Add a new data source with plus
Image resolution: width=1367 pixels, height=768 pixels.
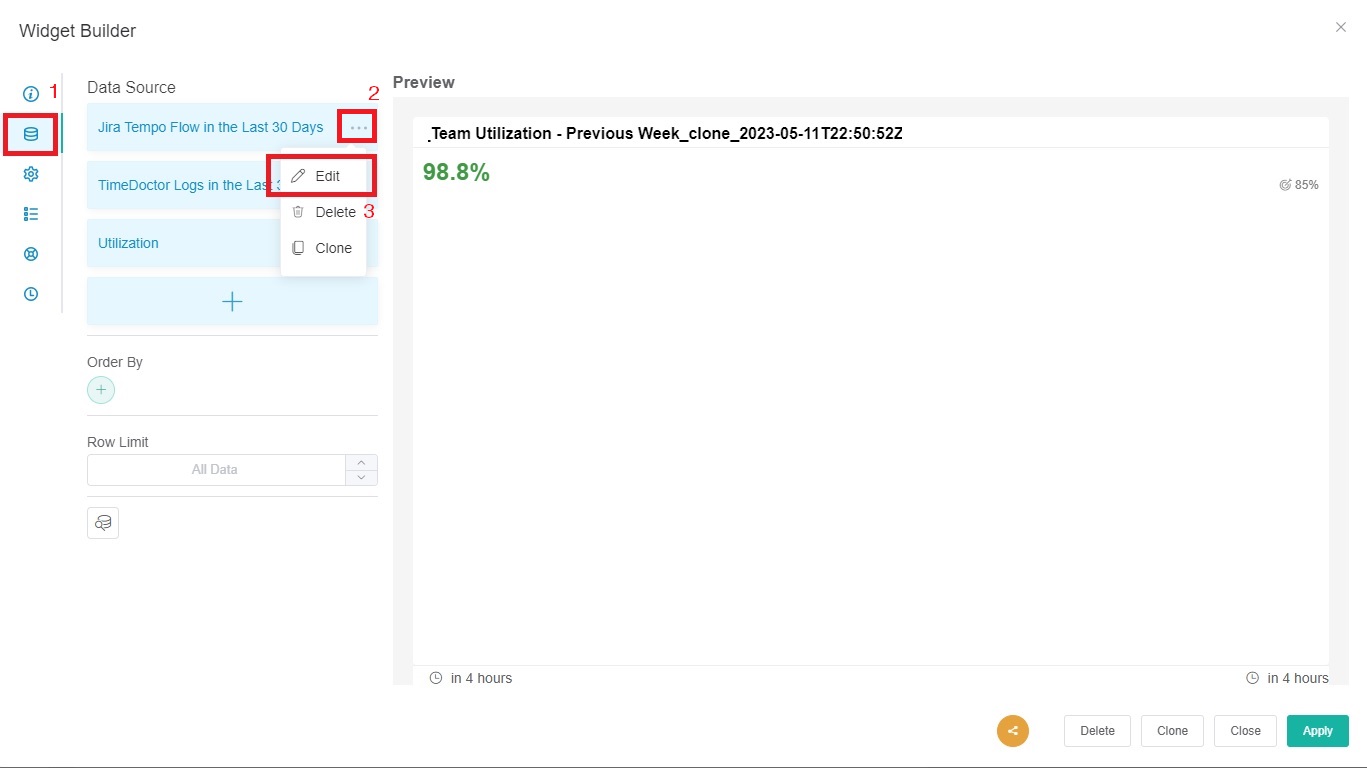click(232, 302)
